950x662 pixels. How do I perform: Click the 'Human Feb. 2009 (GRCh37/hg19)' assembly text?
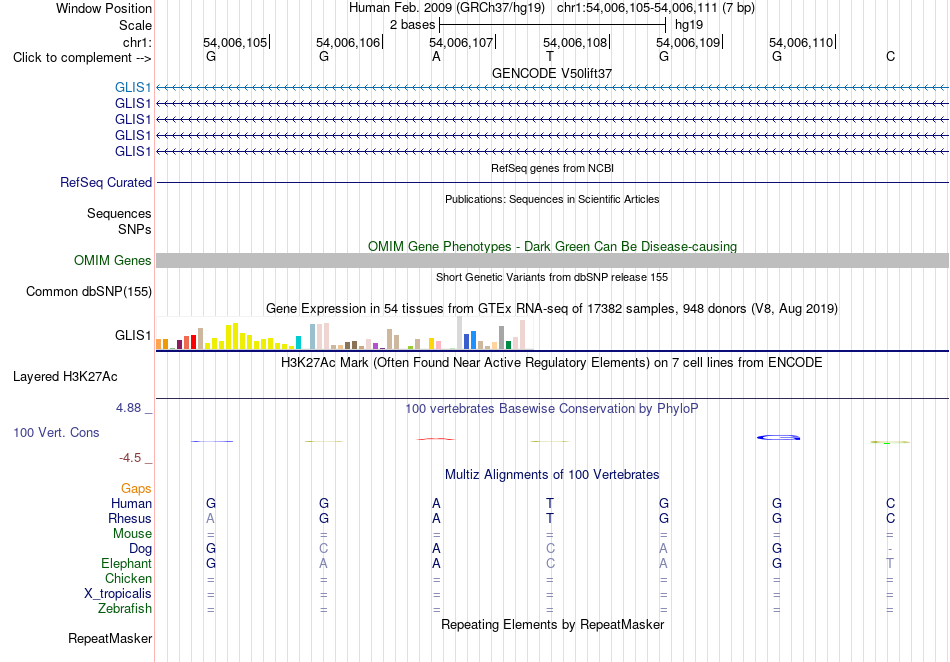pyautogui.click(x=447, y=8)
